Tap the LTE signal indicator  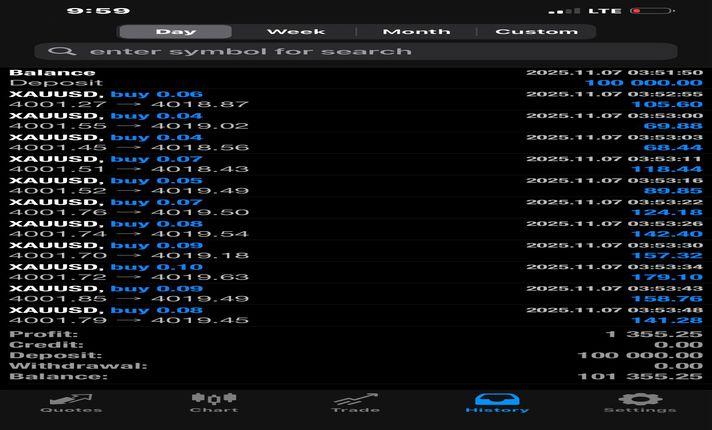click(604, 11)
